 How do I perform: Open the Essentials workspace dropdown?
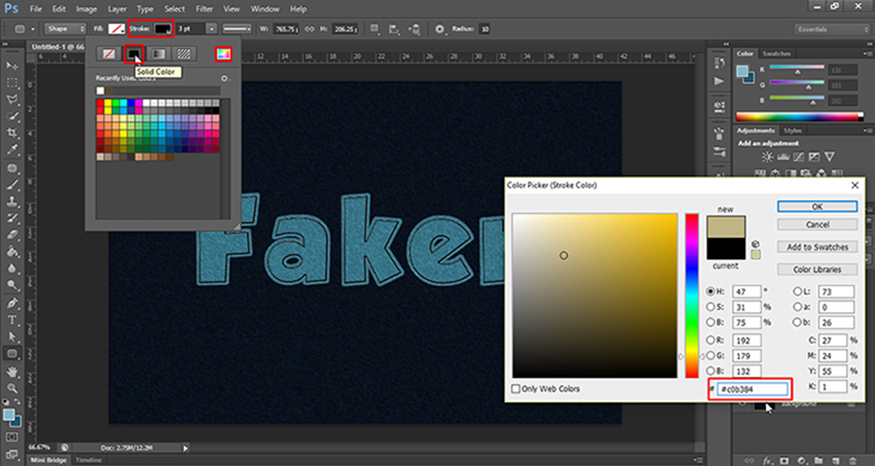click(830, 28)
